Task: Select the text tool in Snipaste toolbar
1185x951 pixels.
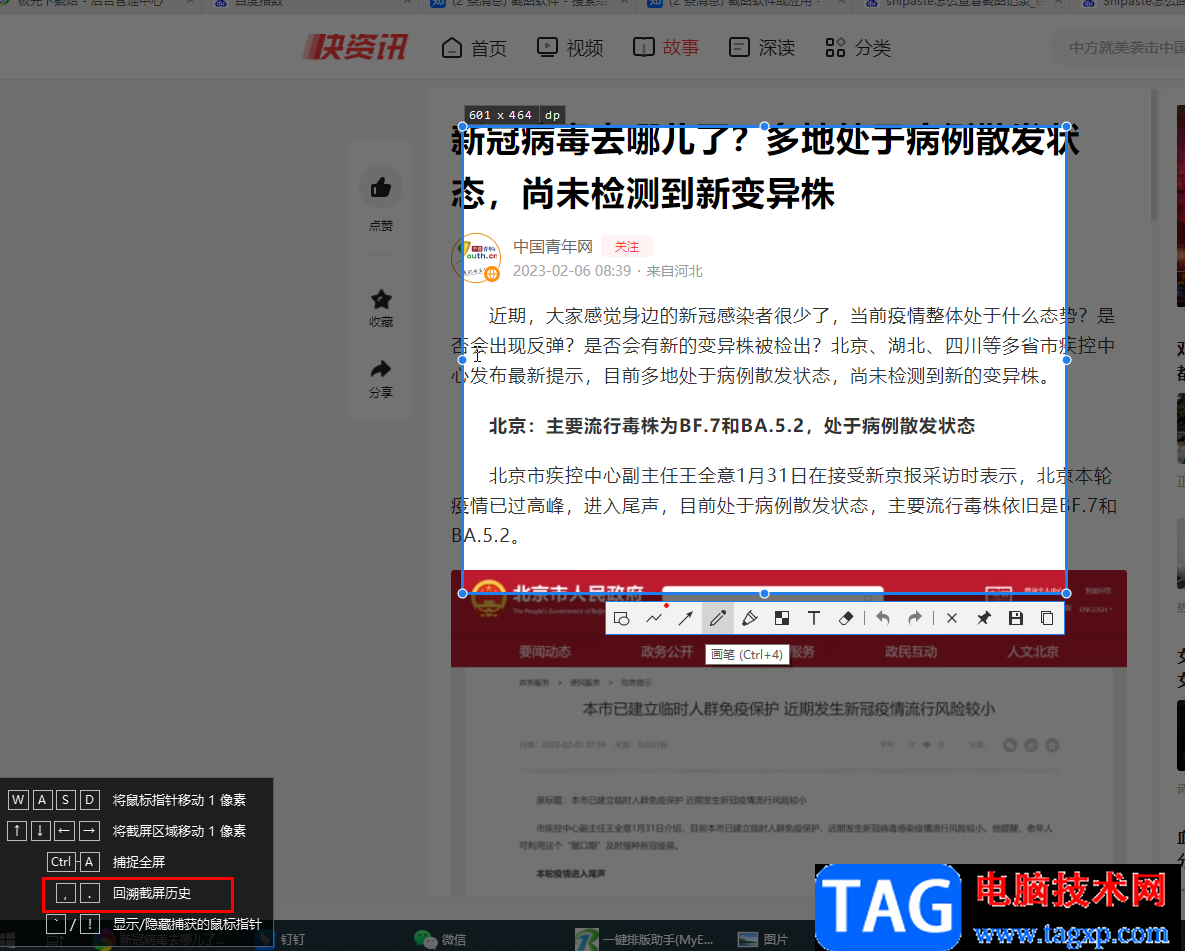Action: (x=814, y=618)
